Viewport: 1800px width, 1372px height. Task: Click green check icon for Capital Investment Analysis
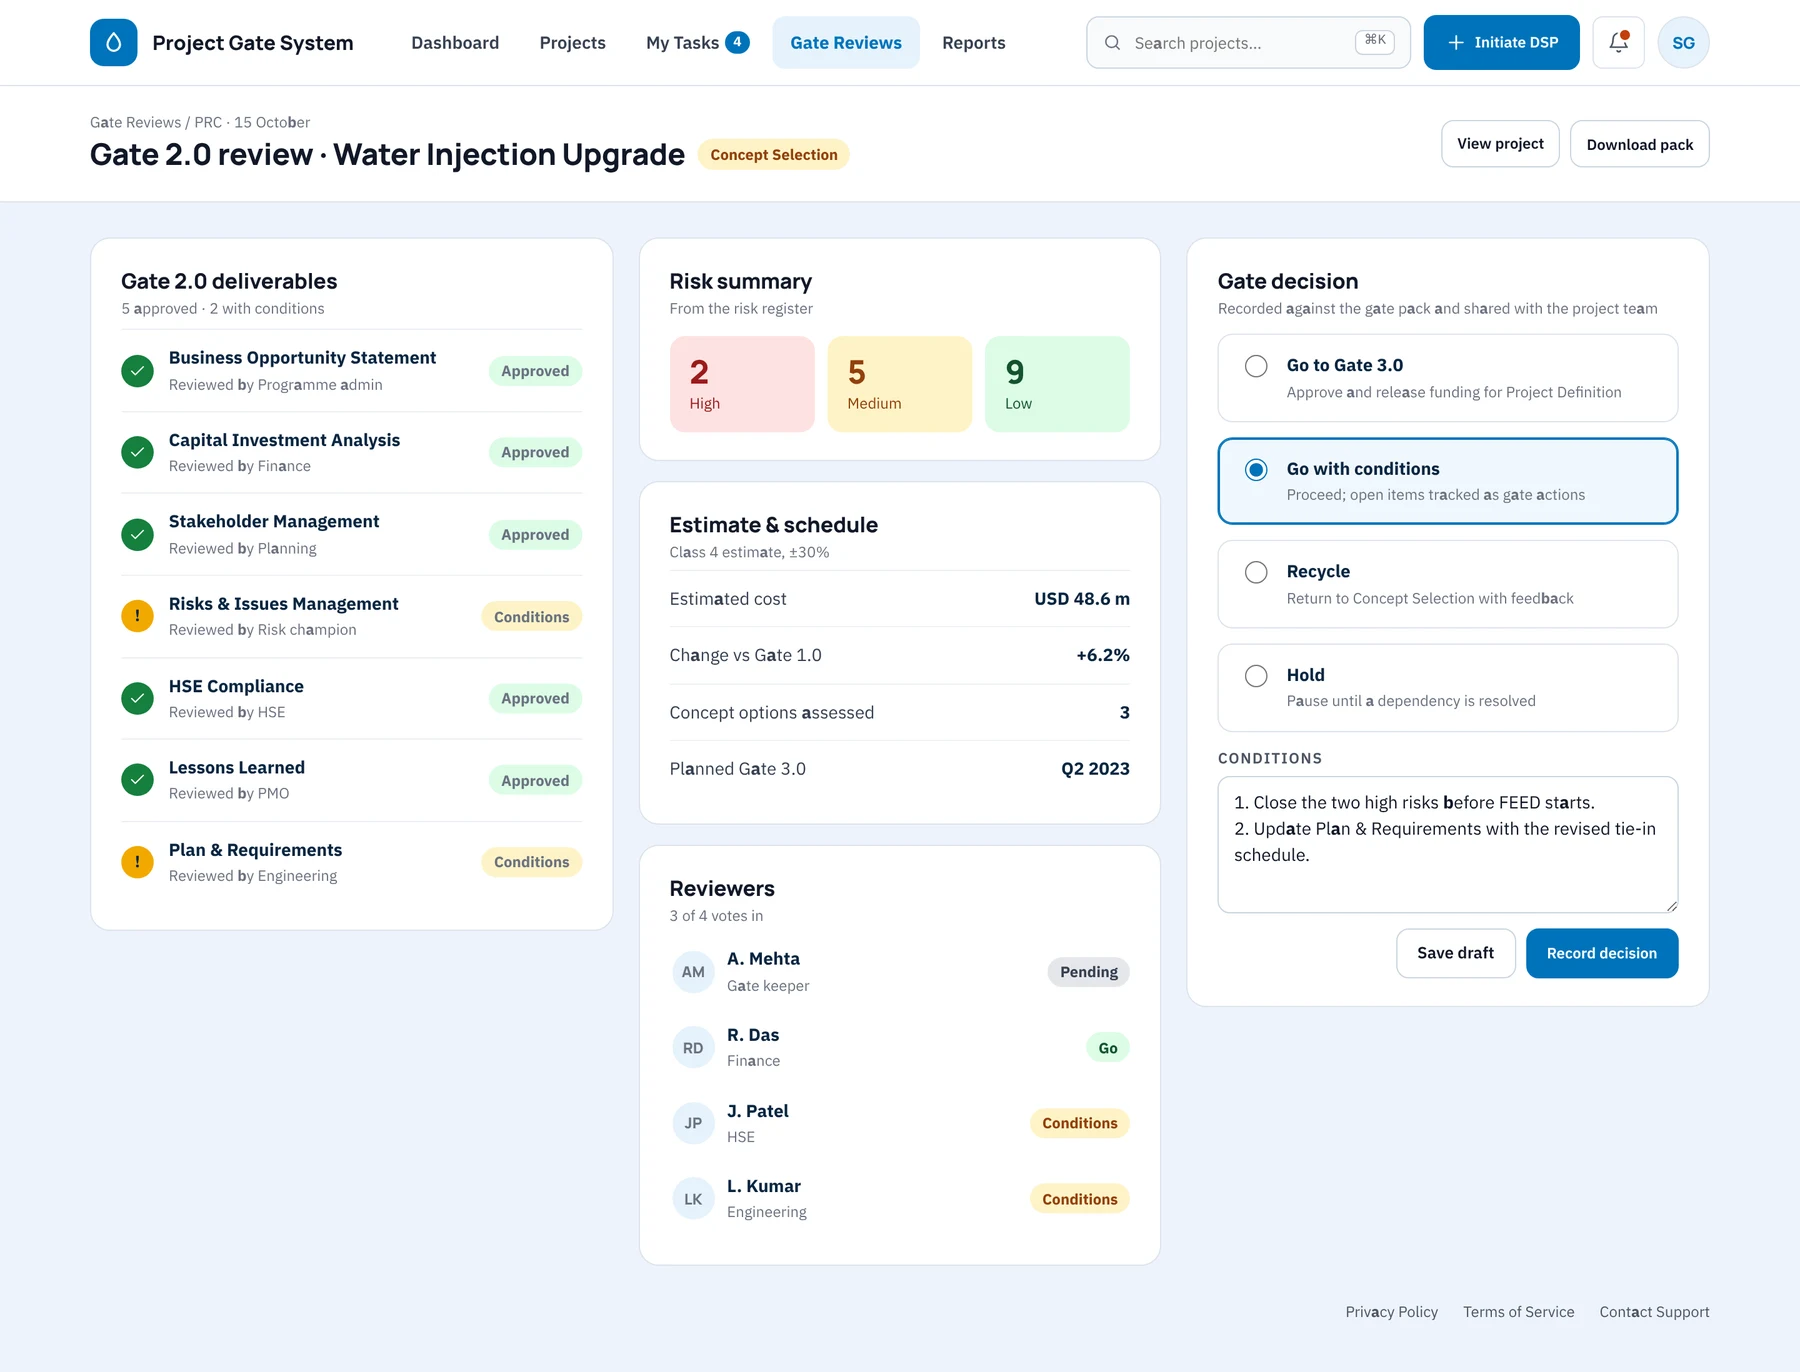(137, 452)
